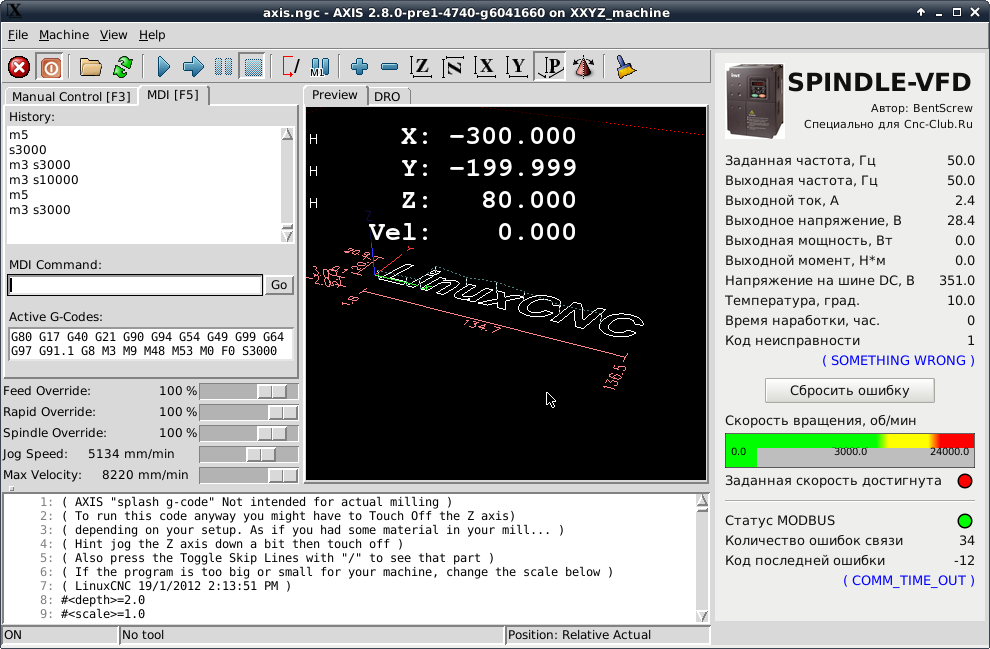Toggle the machine power button
The width and height of the screenshot is (990, 649).
point(50,67)
